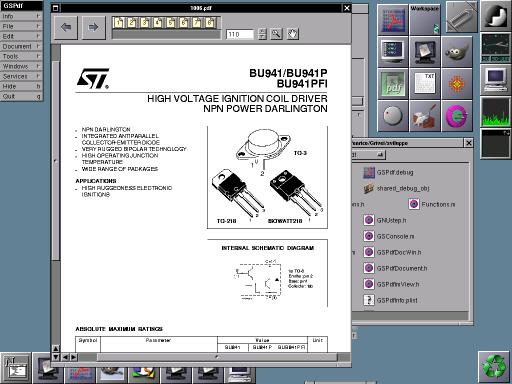Image resolution: width=512 pixels, height=384 pixels.
Task: Open the File menu
Action: coord(21,26)
